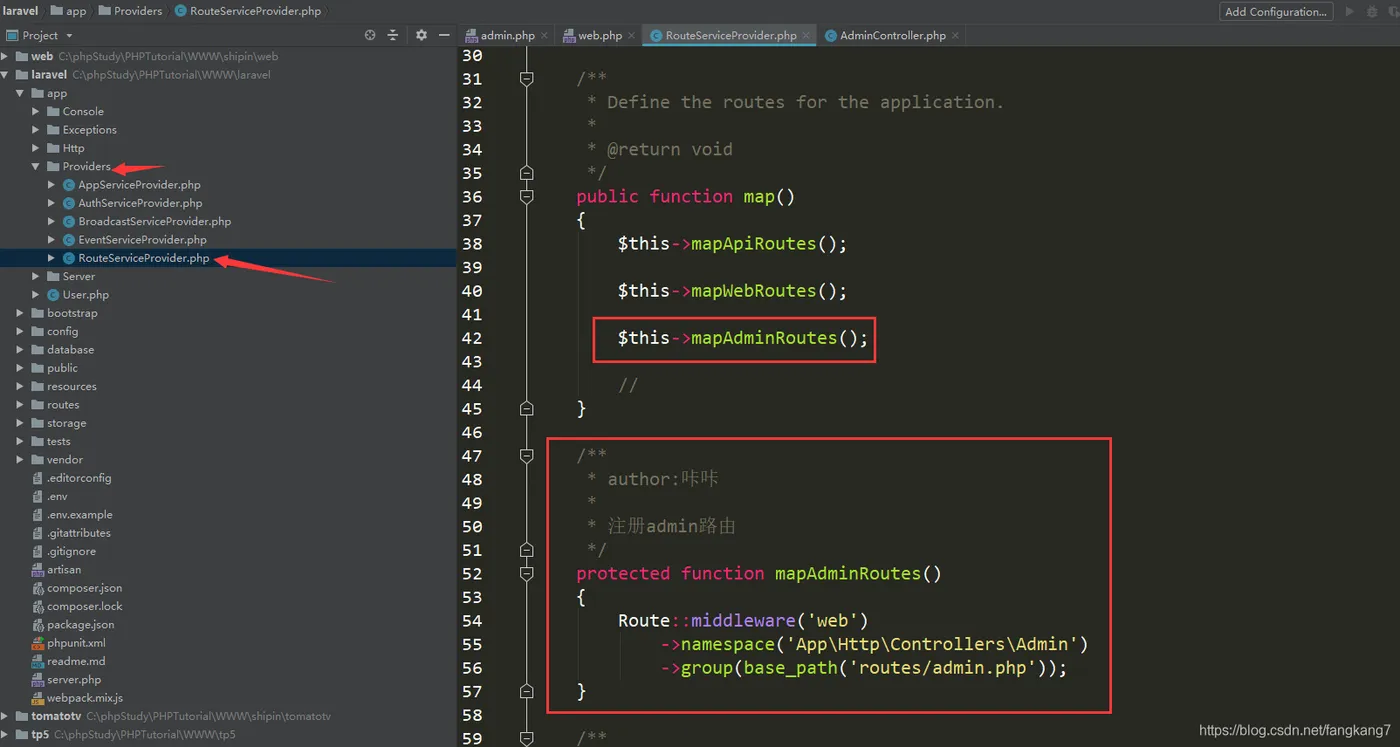The image size is (1400, 747).
Task: Close the AdminController.php tab
Action: tap(956, 35)
